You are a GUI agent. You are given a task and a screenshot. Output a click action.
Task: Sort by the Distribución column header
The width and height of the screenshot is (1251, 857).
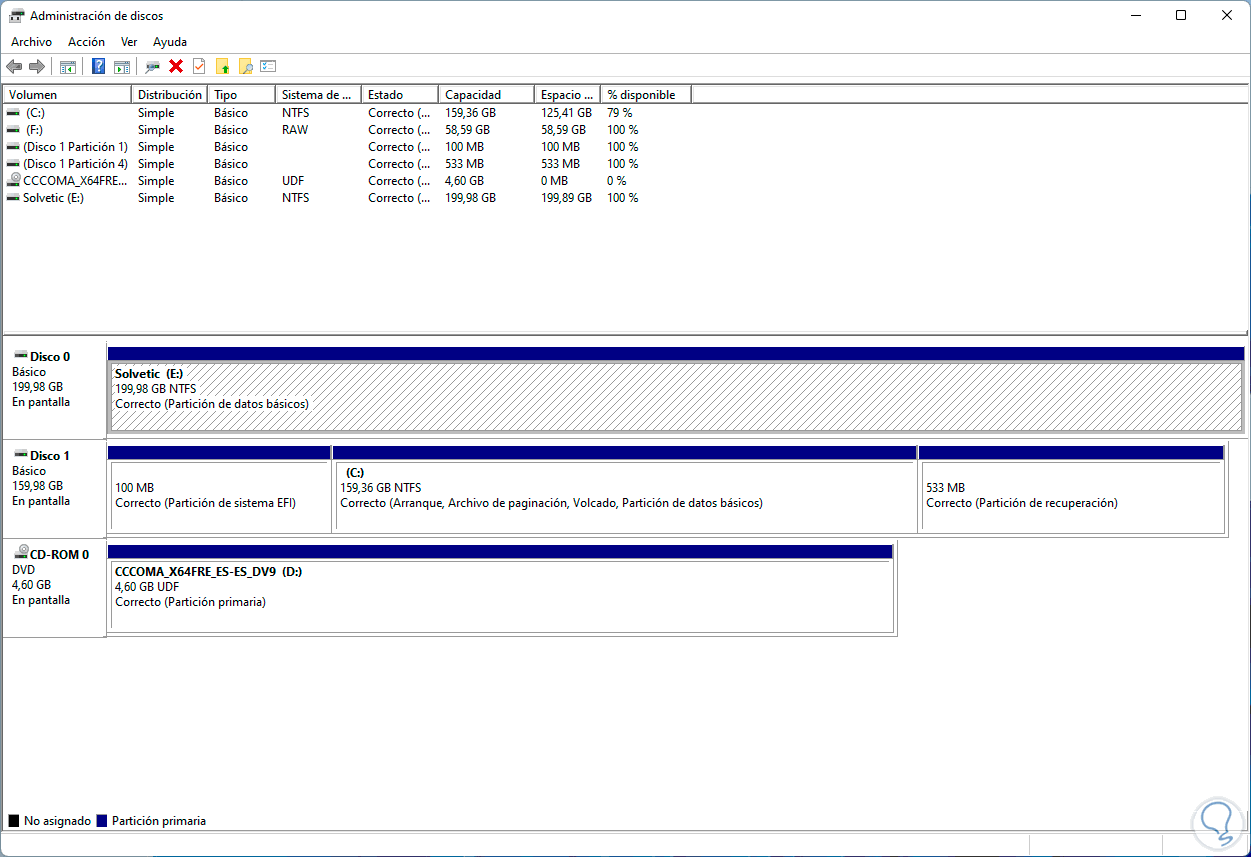(x=170, y=95)
